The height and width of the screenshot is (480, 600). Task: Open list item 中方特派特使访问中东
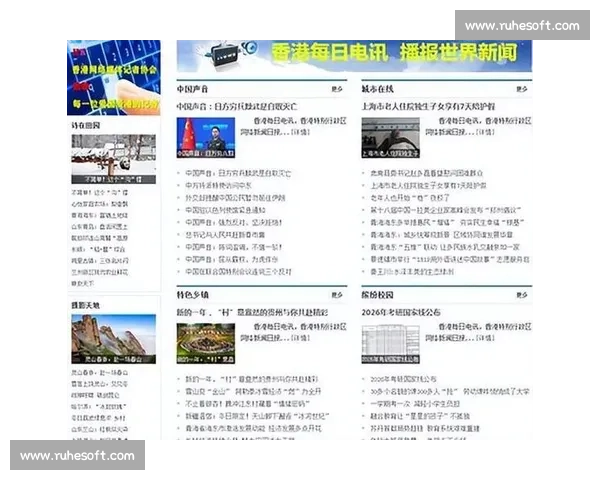click(218, 186)
